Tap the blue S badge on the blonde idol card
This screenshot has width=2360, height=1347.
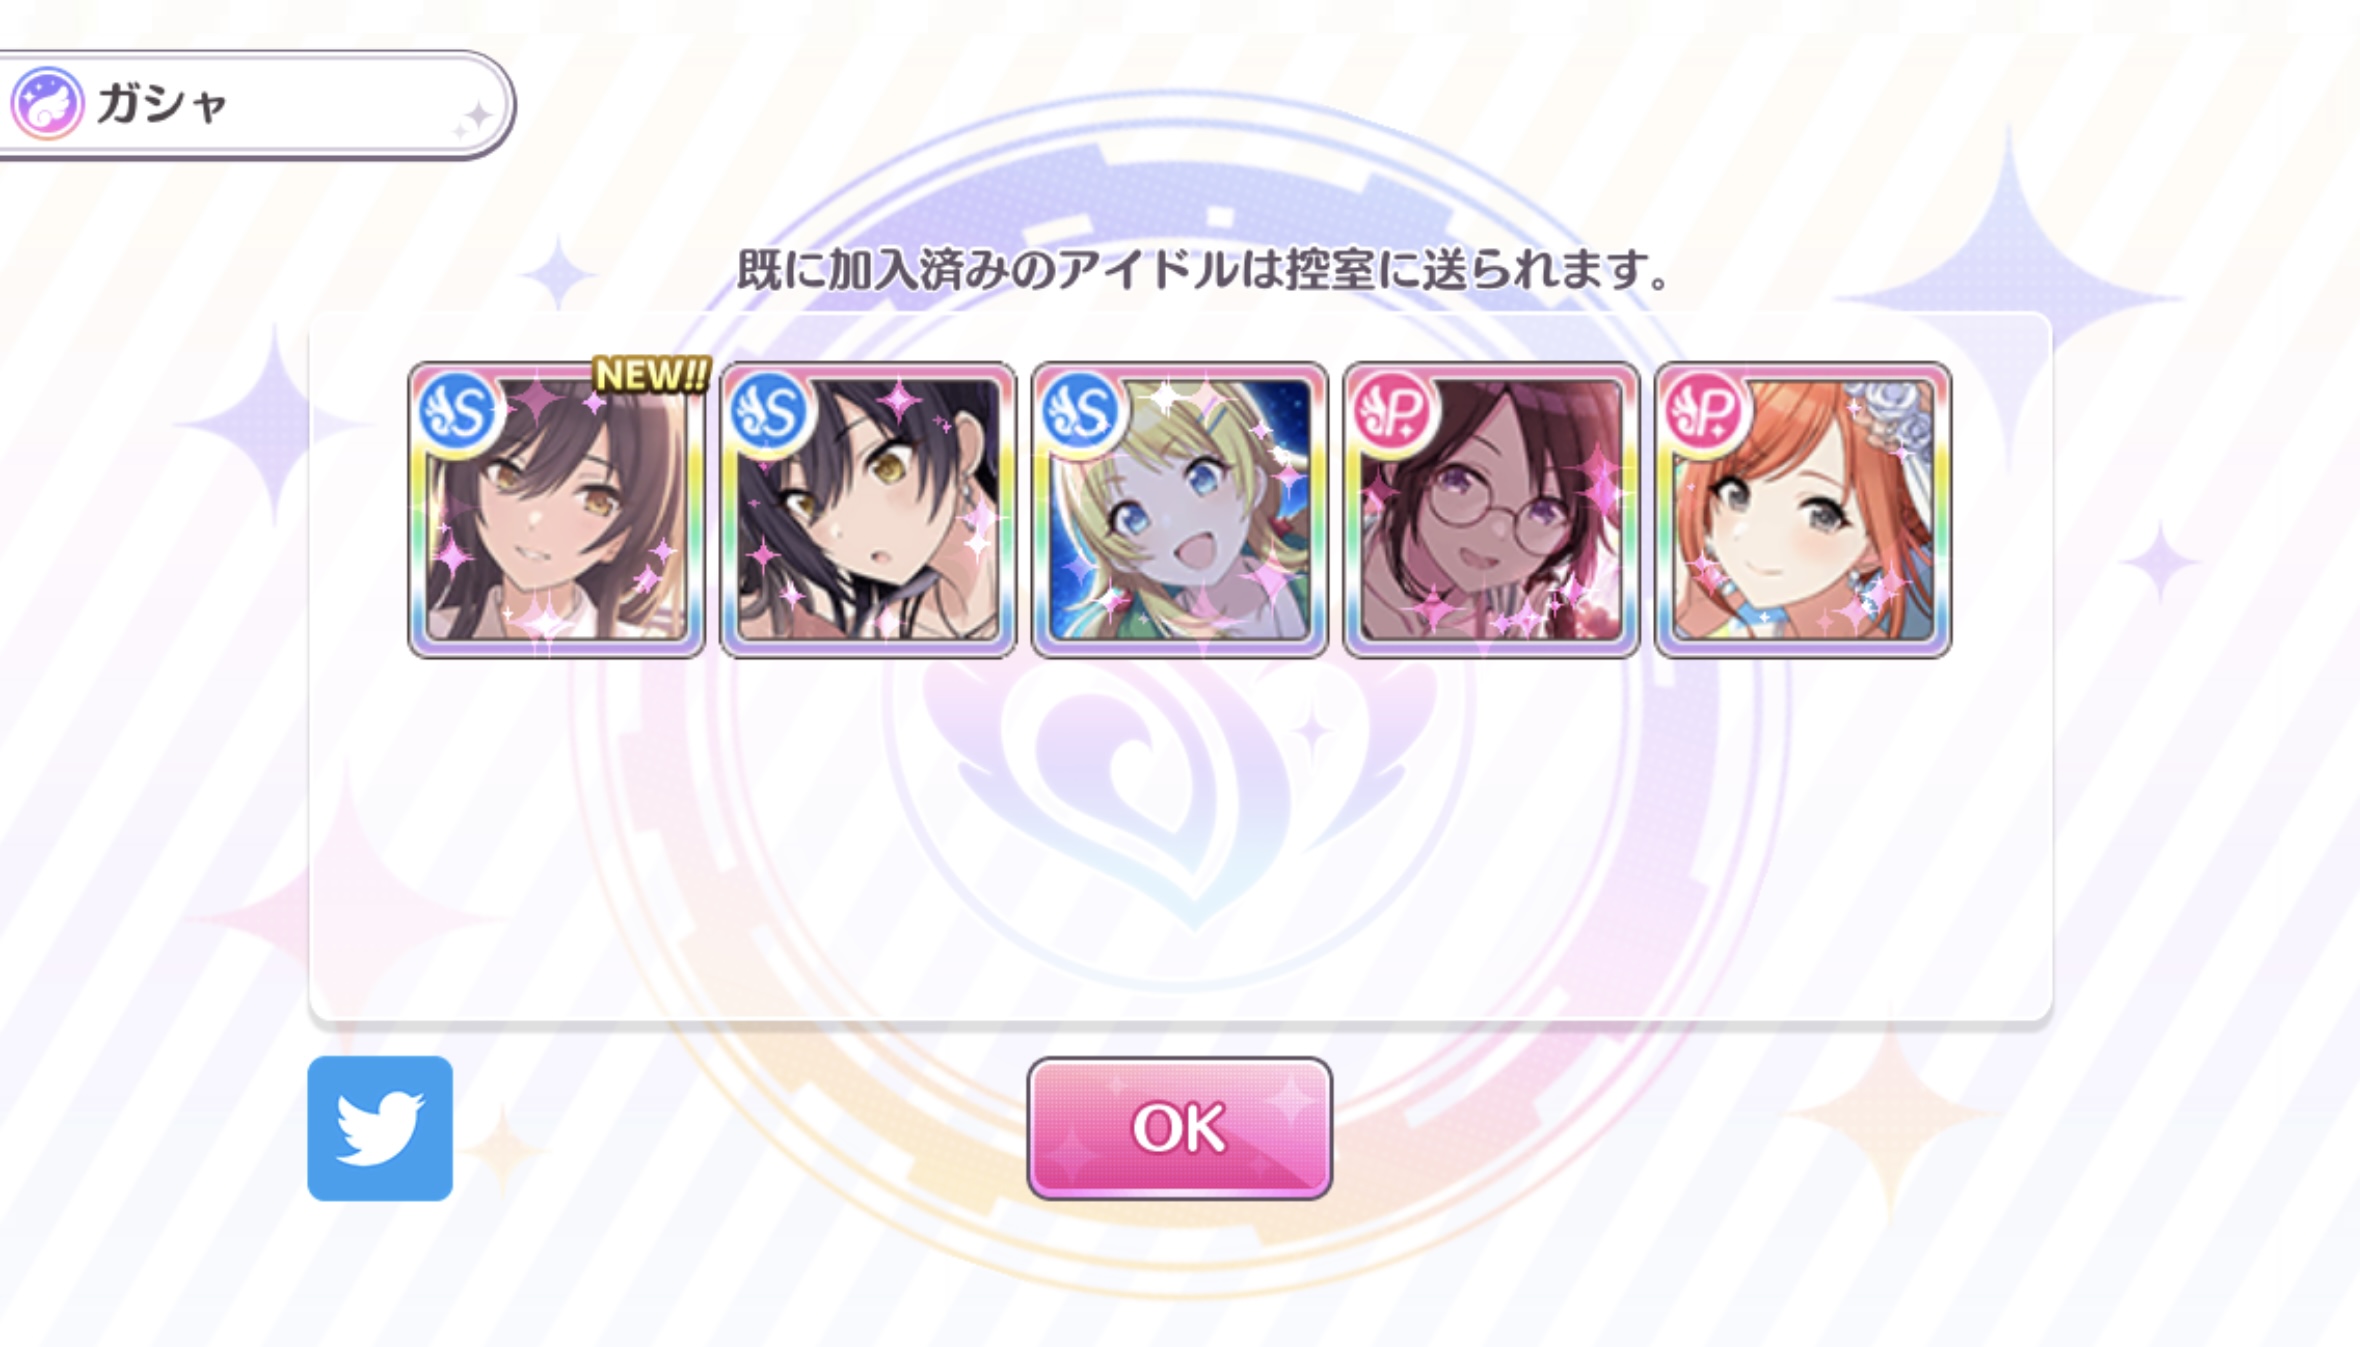(1080, 412)
